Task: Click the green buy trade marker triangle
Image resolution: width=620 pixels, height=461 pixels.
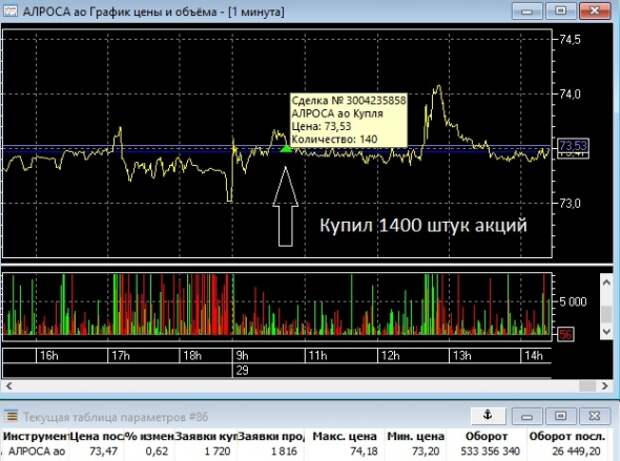Action: [x=286, y=149]
